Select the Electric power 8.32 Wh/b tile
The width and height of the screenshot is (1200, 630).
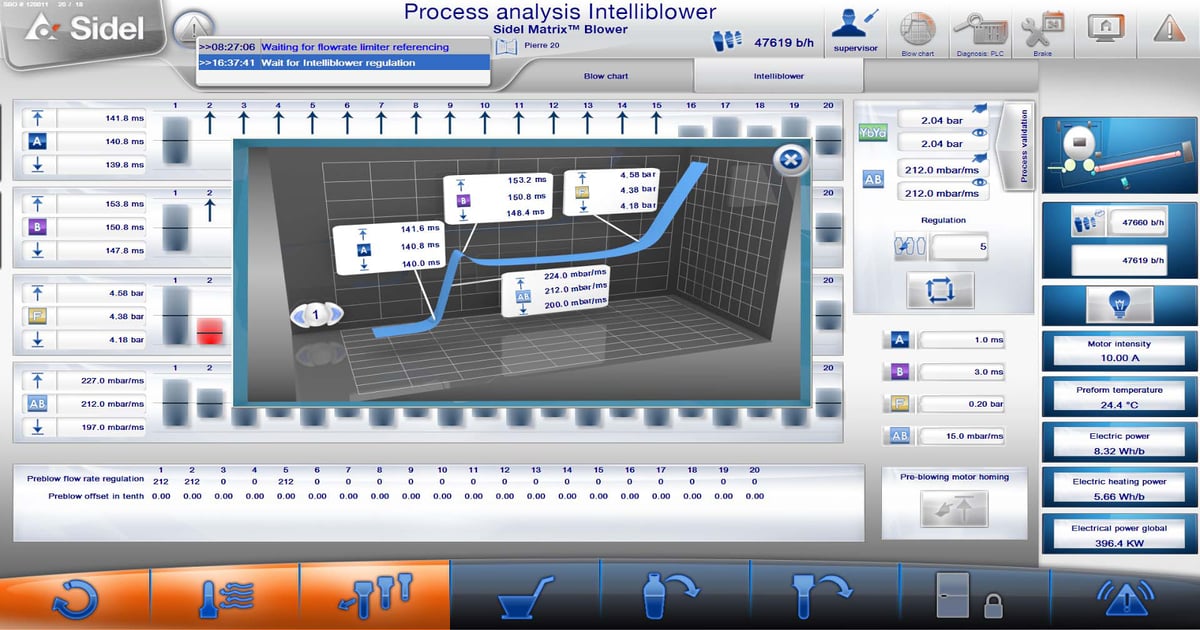(x=1118, y=442)
